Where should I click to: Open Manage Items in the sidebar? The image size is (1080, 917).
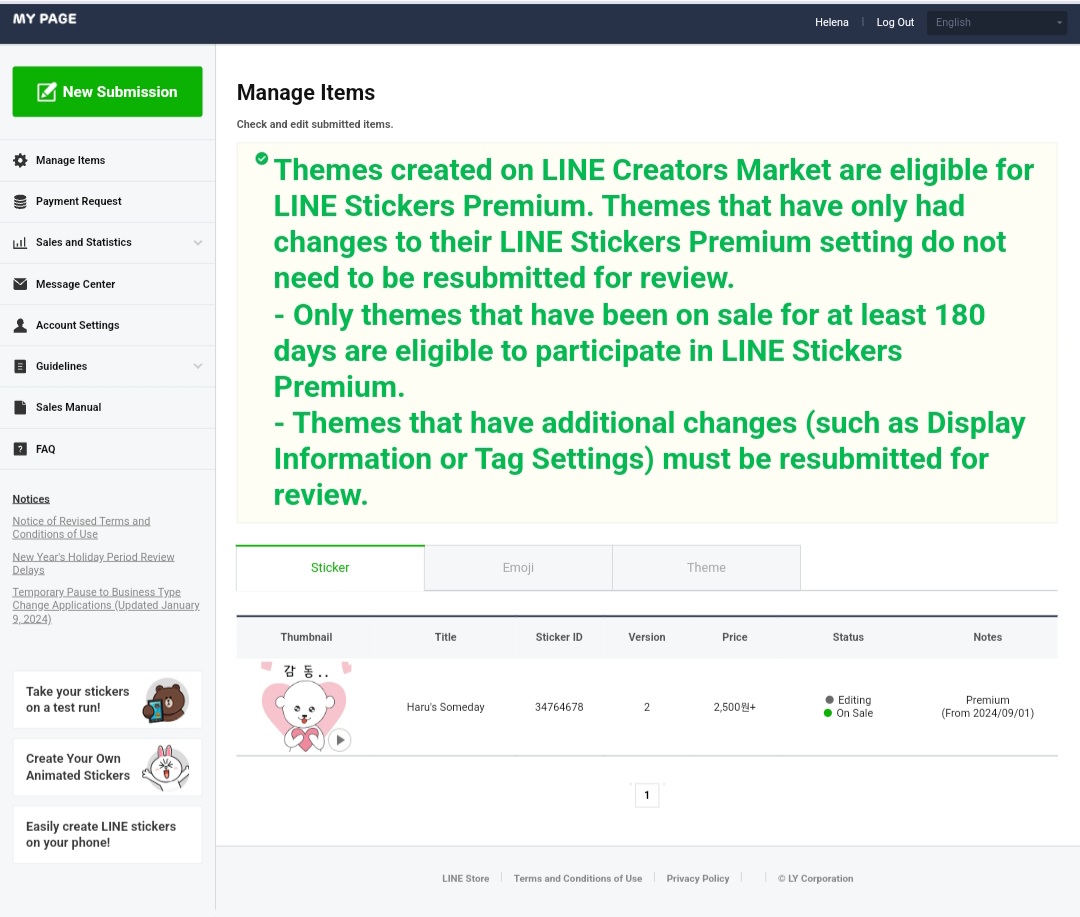point(107,161)
